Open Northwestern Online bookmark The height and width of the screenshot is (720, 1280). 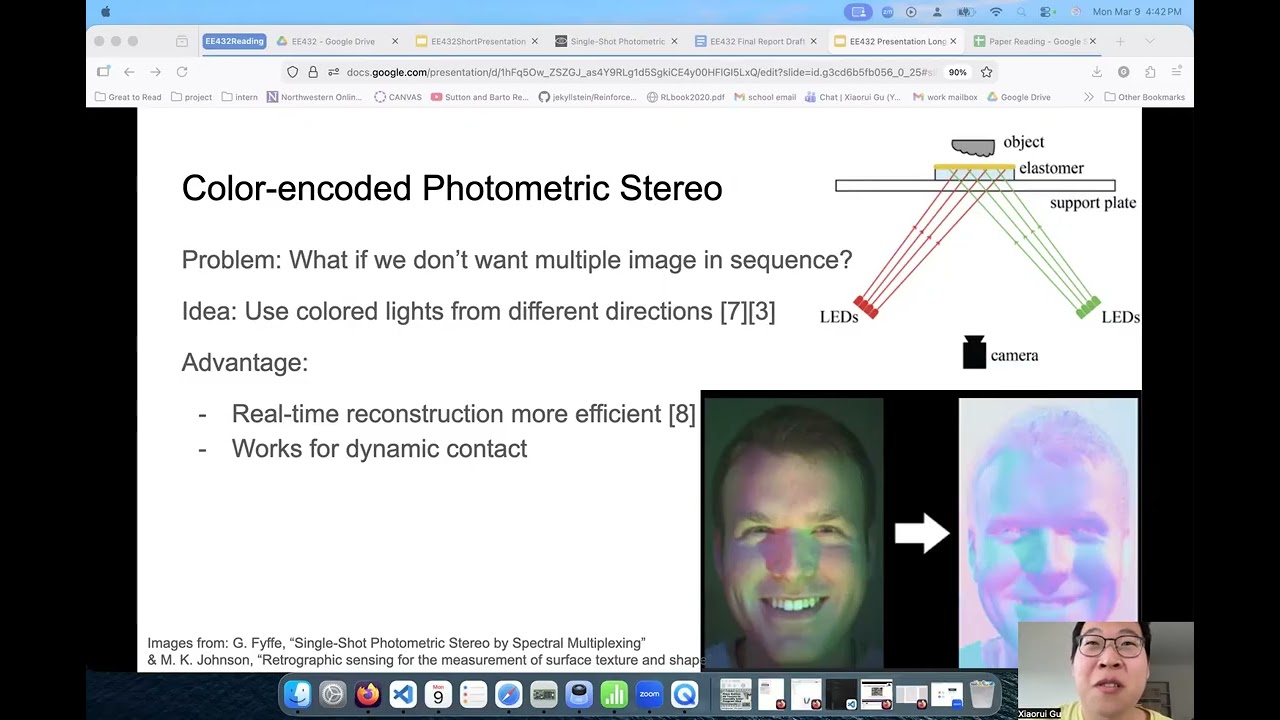coord(314,97)
